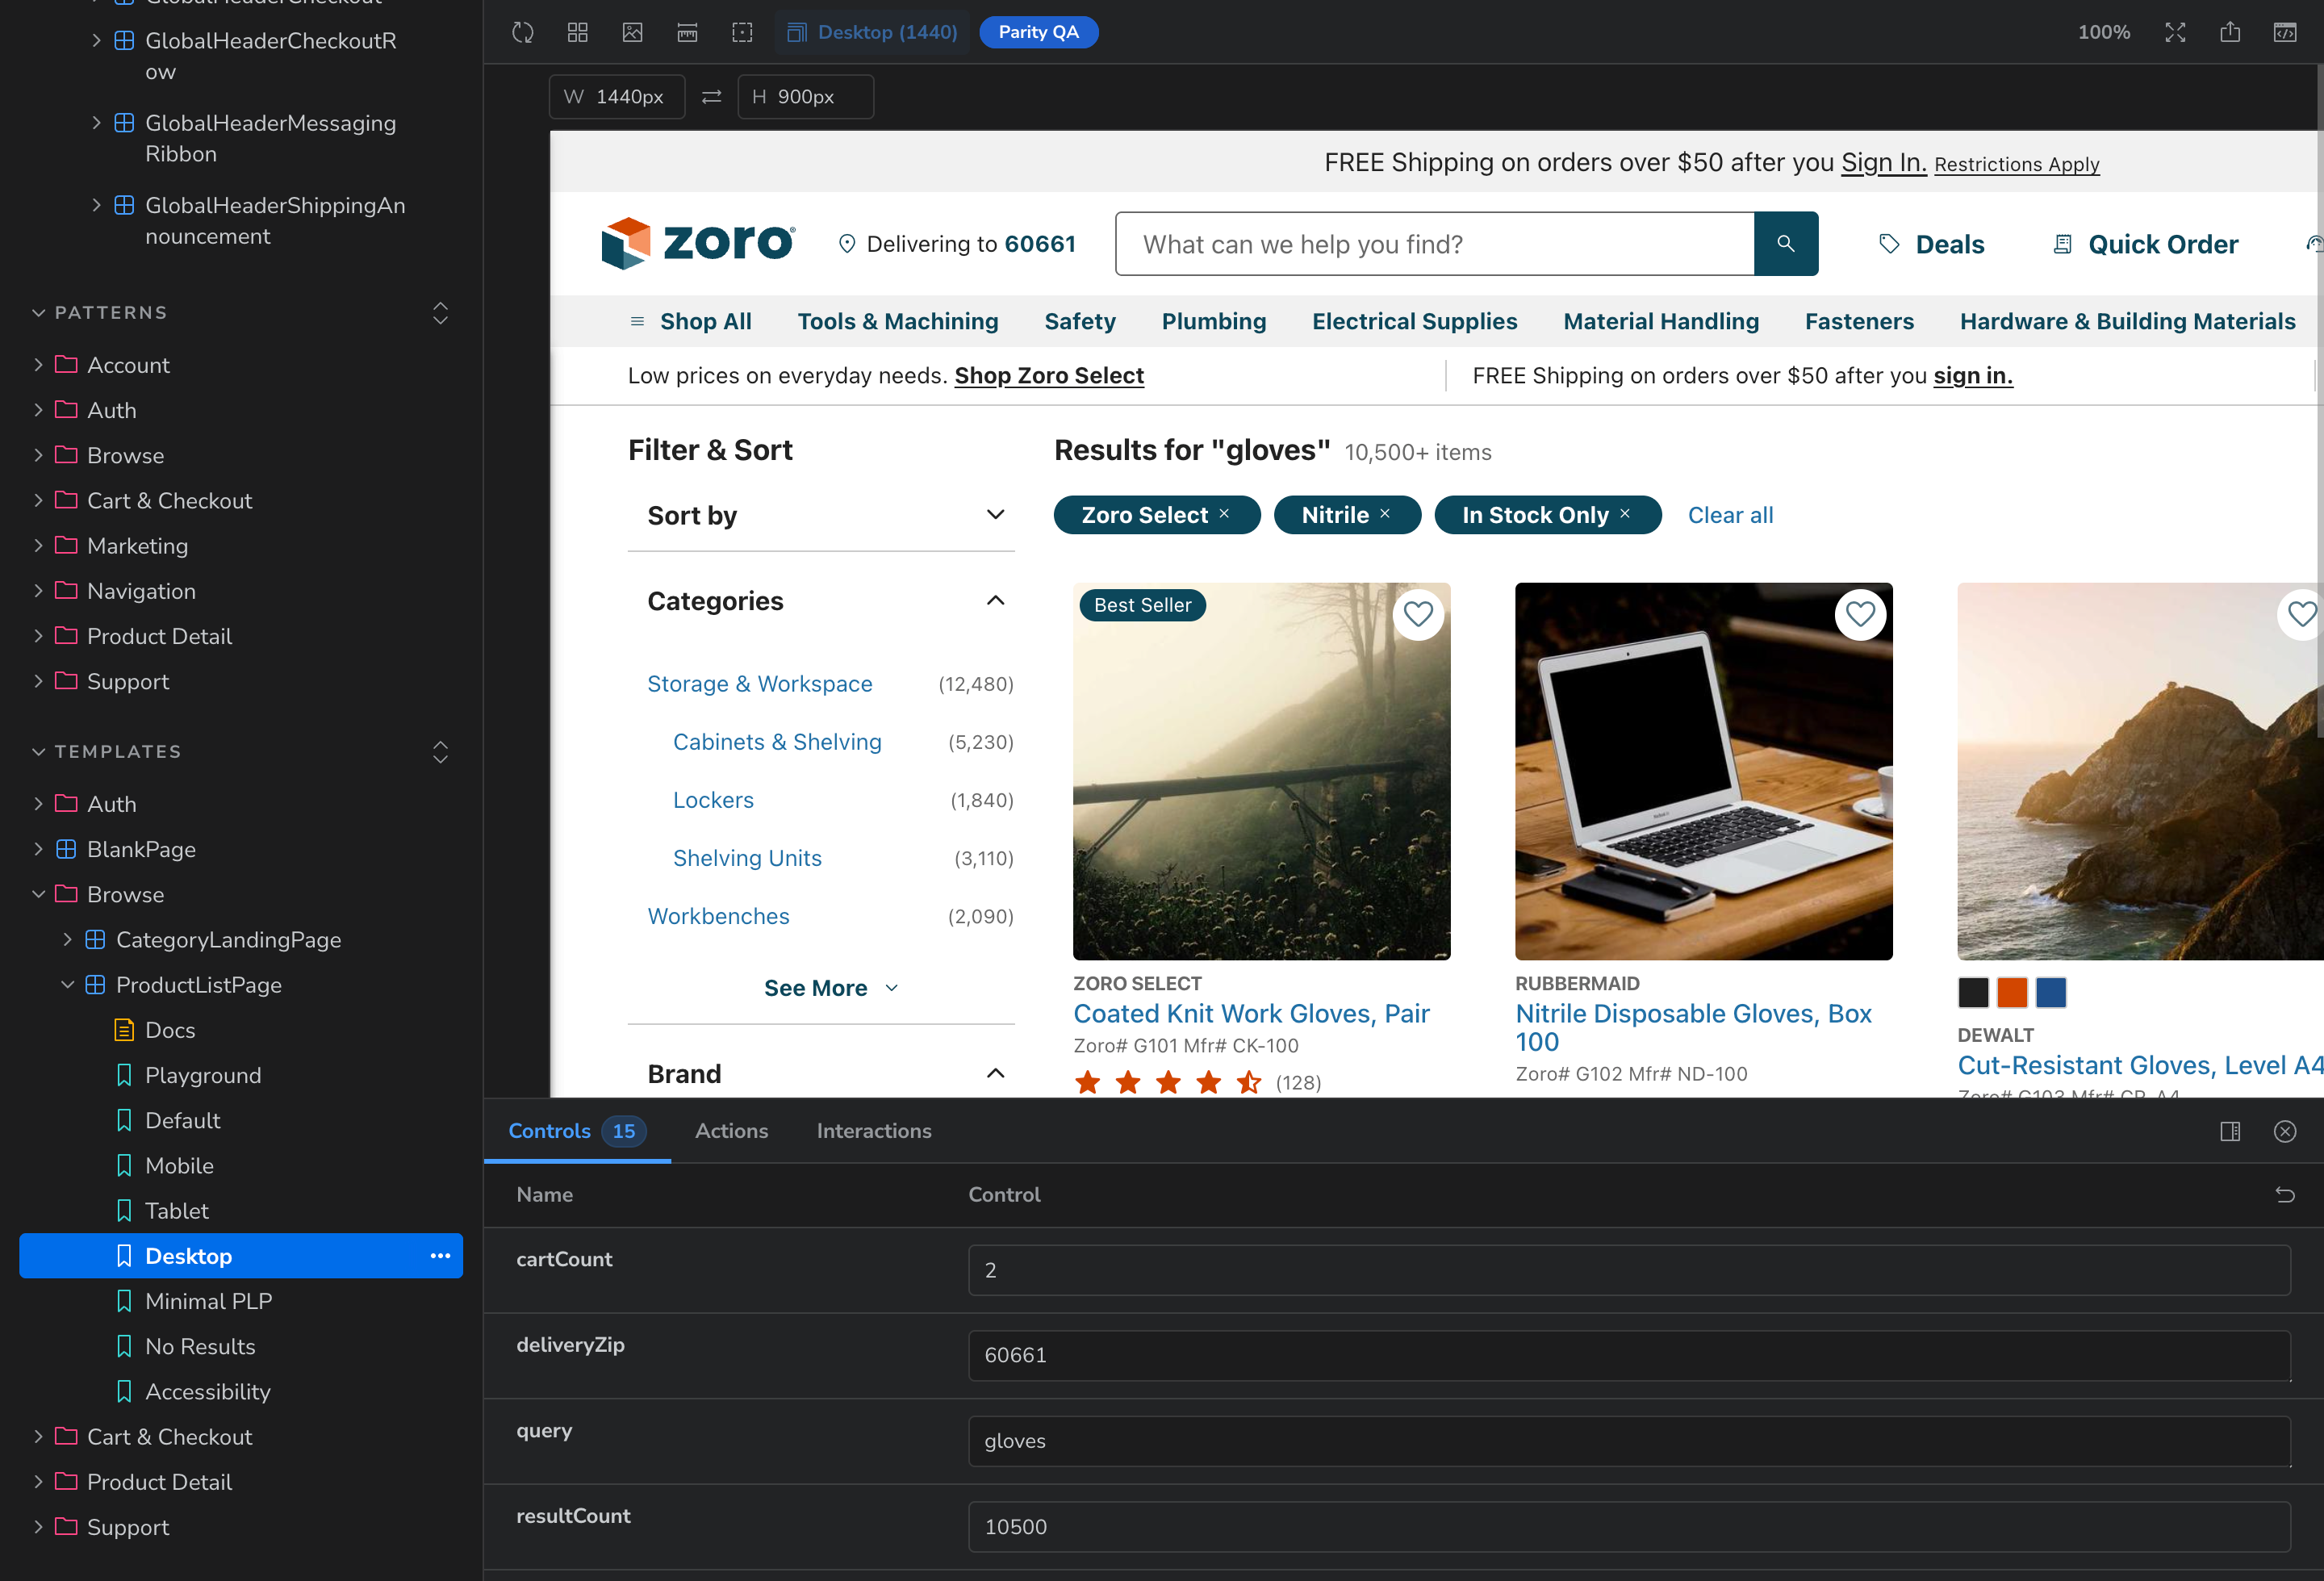Click the Parity QA badge
Viewport: 2324px width, 1581px height.
pos(1038,32)
